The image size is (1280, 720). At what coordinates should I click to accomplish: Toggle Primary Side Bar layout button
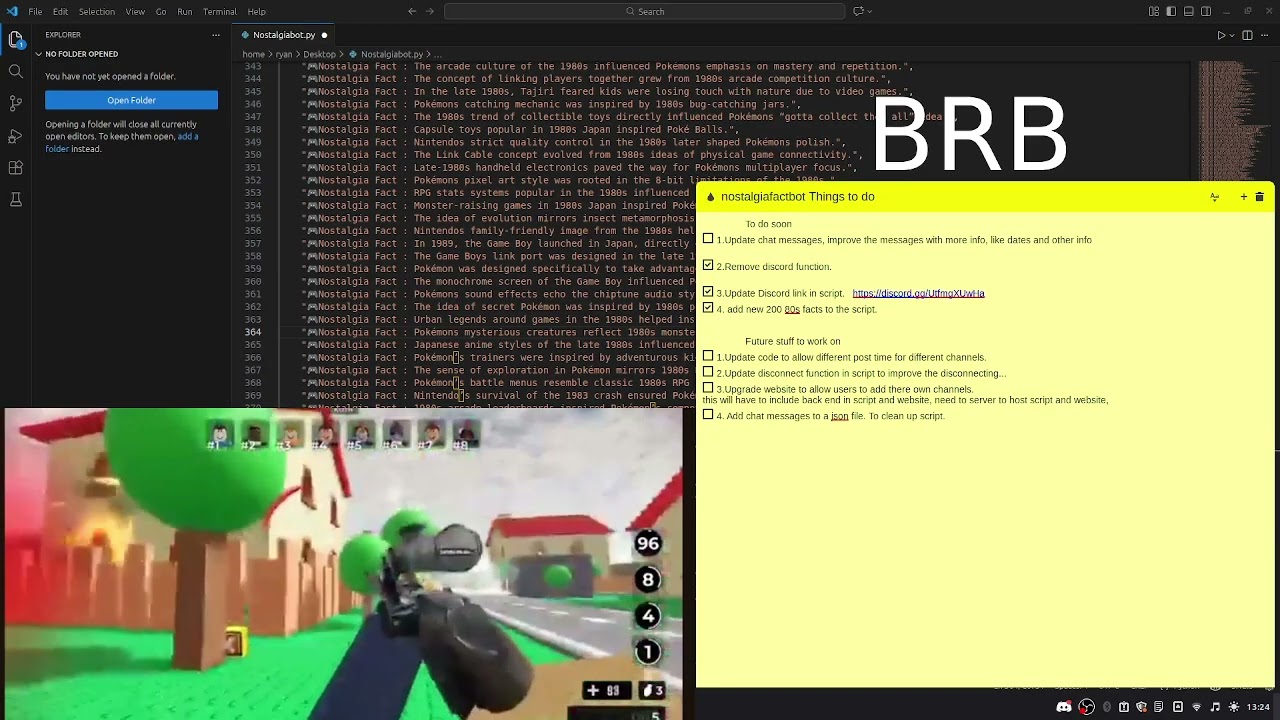click(1171, 11)
